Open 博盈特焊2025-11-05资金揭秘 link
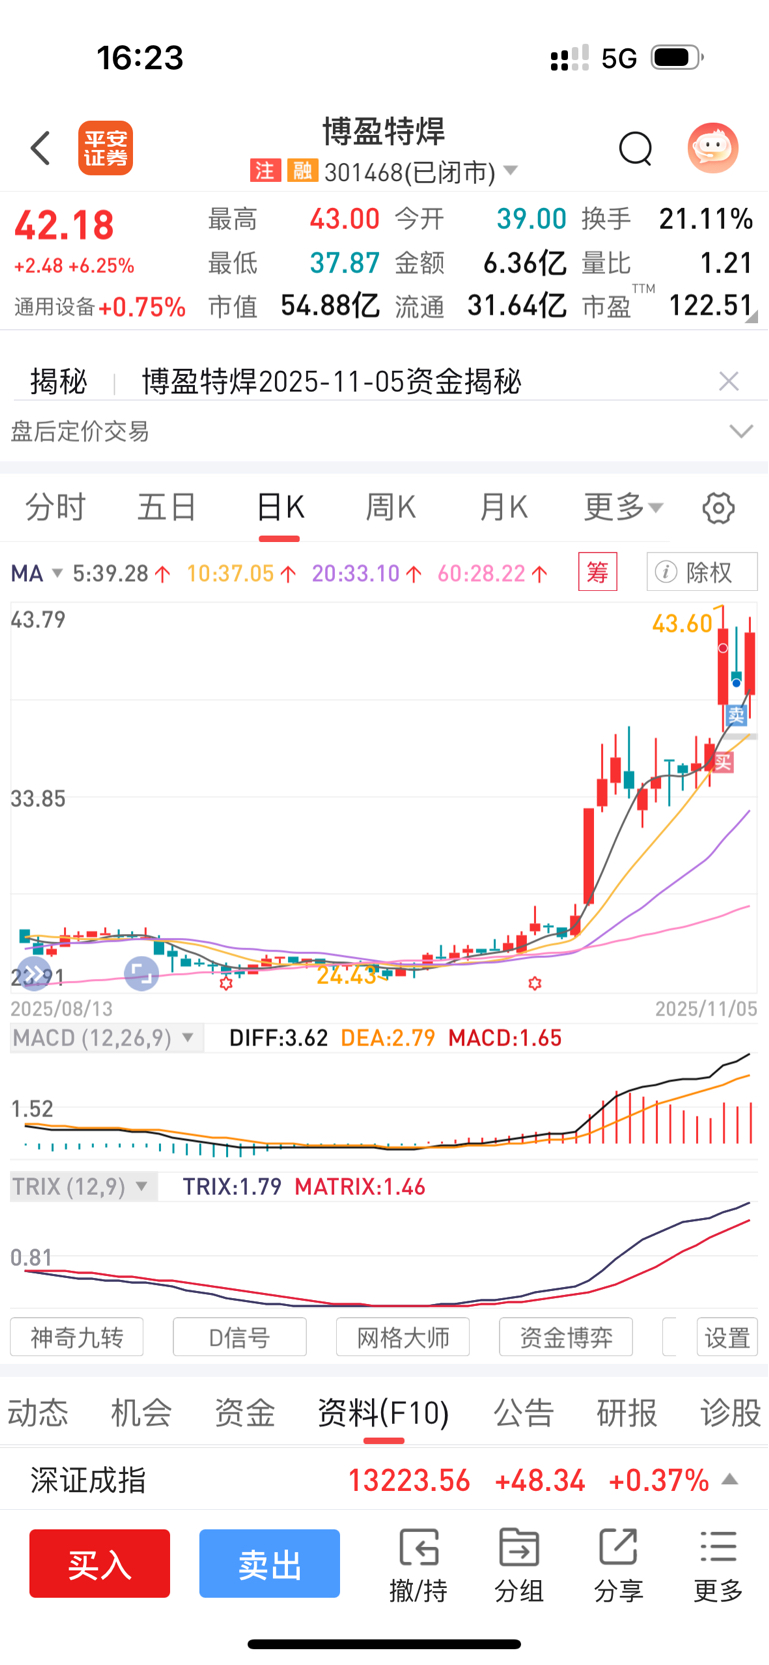This screenshot has height=1665, width=769. (331, 381)
